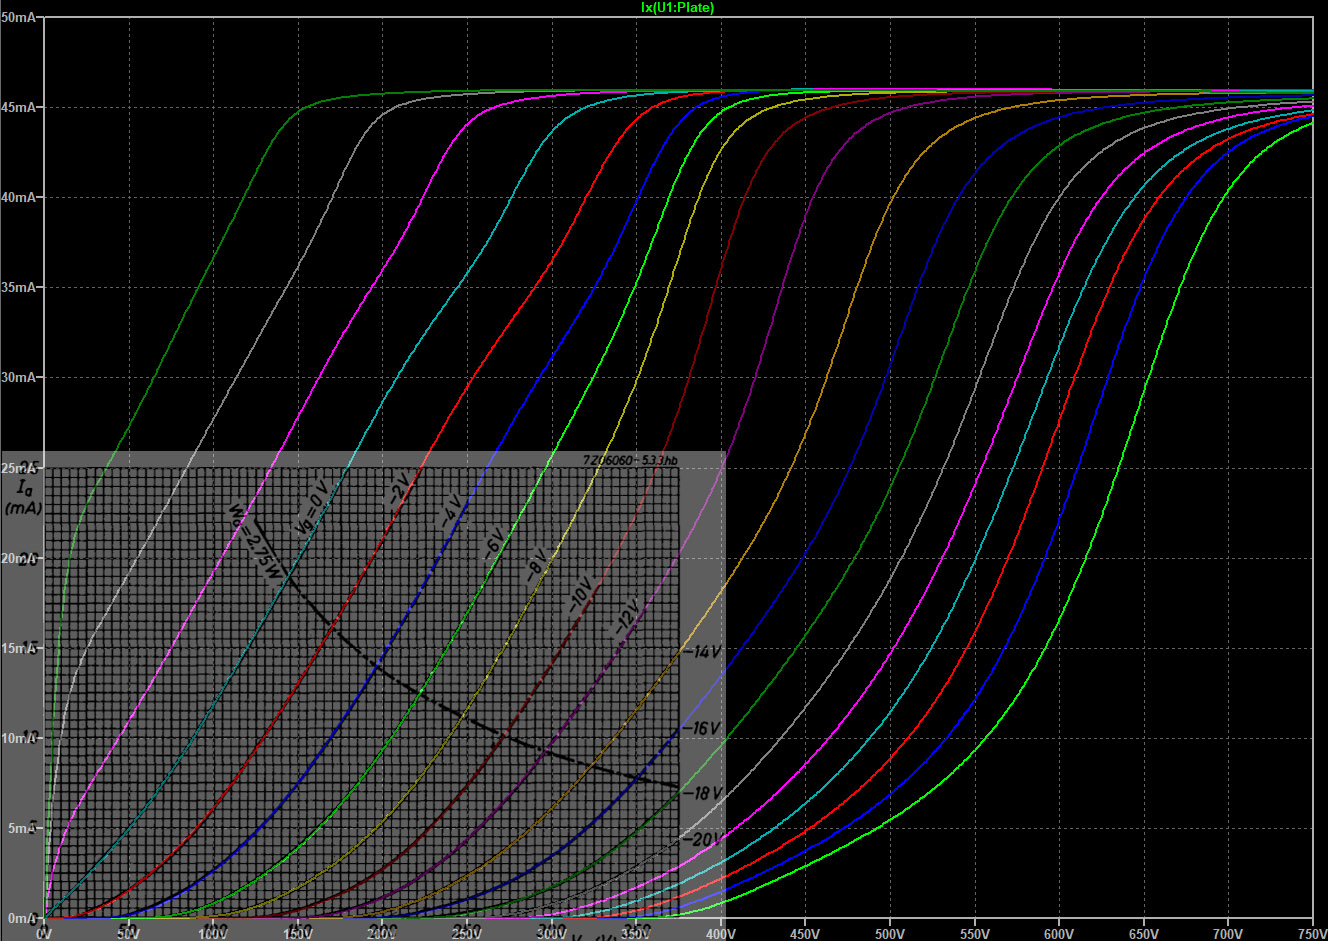The image size is (1328, 941).
Task: Click the 600V horizontal axis label
Action: [1059, 933]
